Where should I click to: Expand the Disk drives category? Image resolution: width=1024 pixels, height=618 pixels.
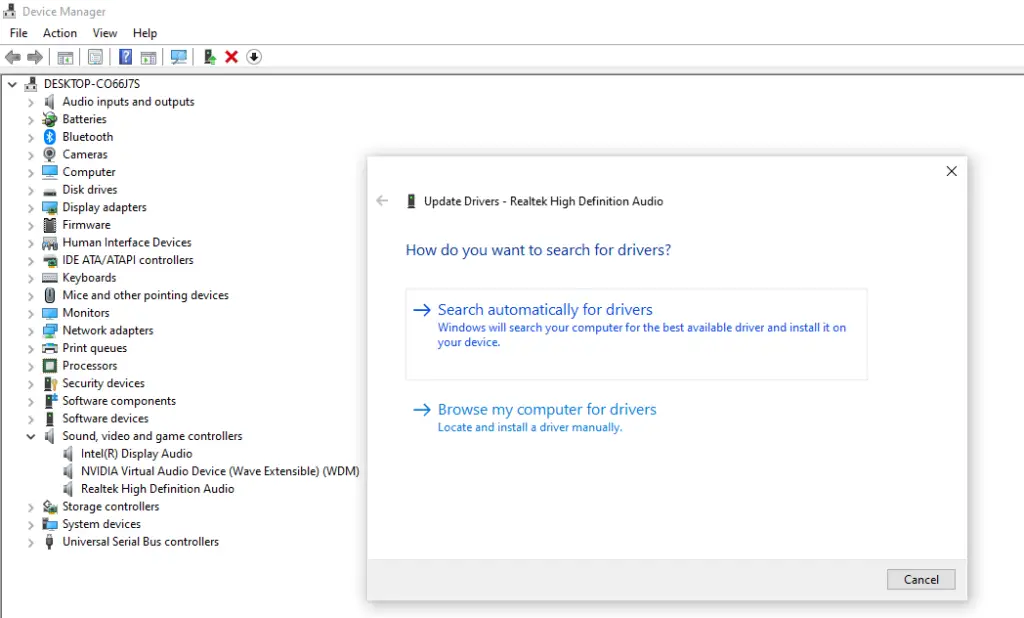[31, 190]
